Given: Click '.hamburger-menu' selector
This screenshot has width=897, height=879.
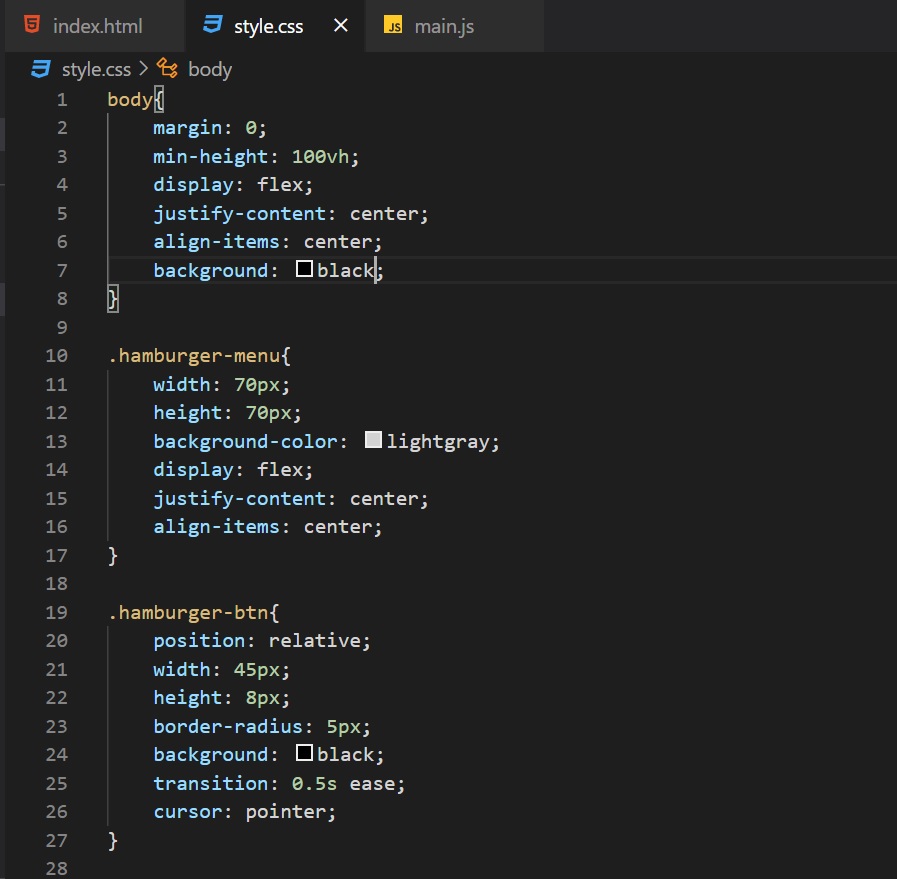Looking at the screenshot, I should [193, 356].
